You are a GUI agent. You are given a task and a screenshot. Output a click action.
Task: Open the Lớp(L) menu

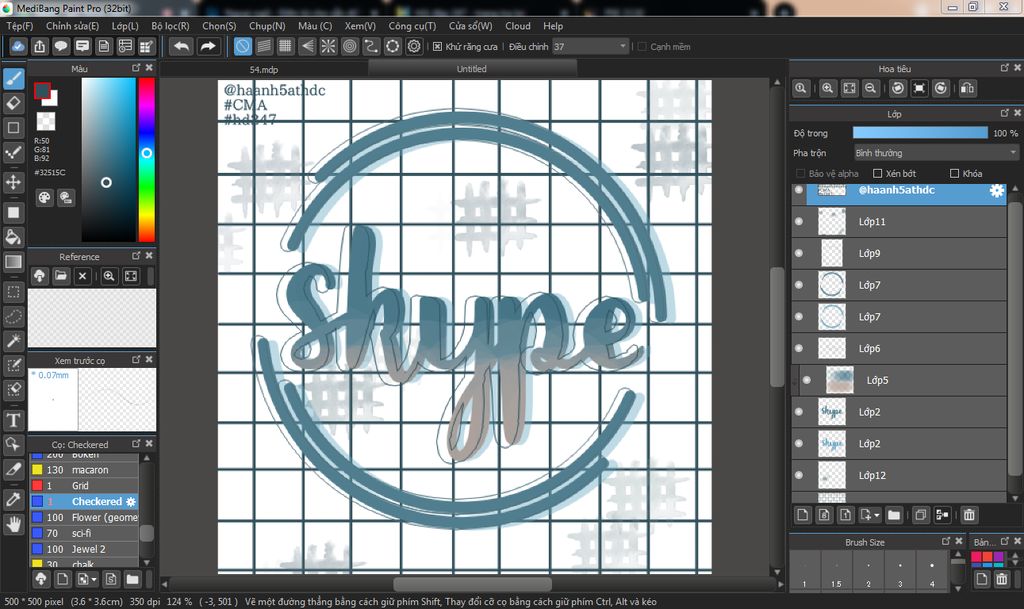[125, 26]
